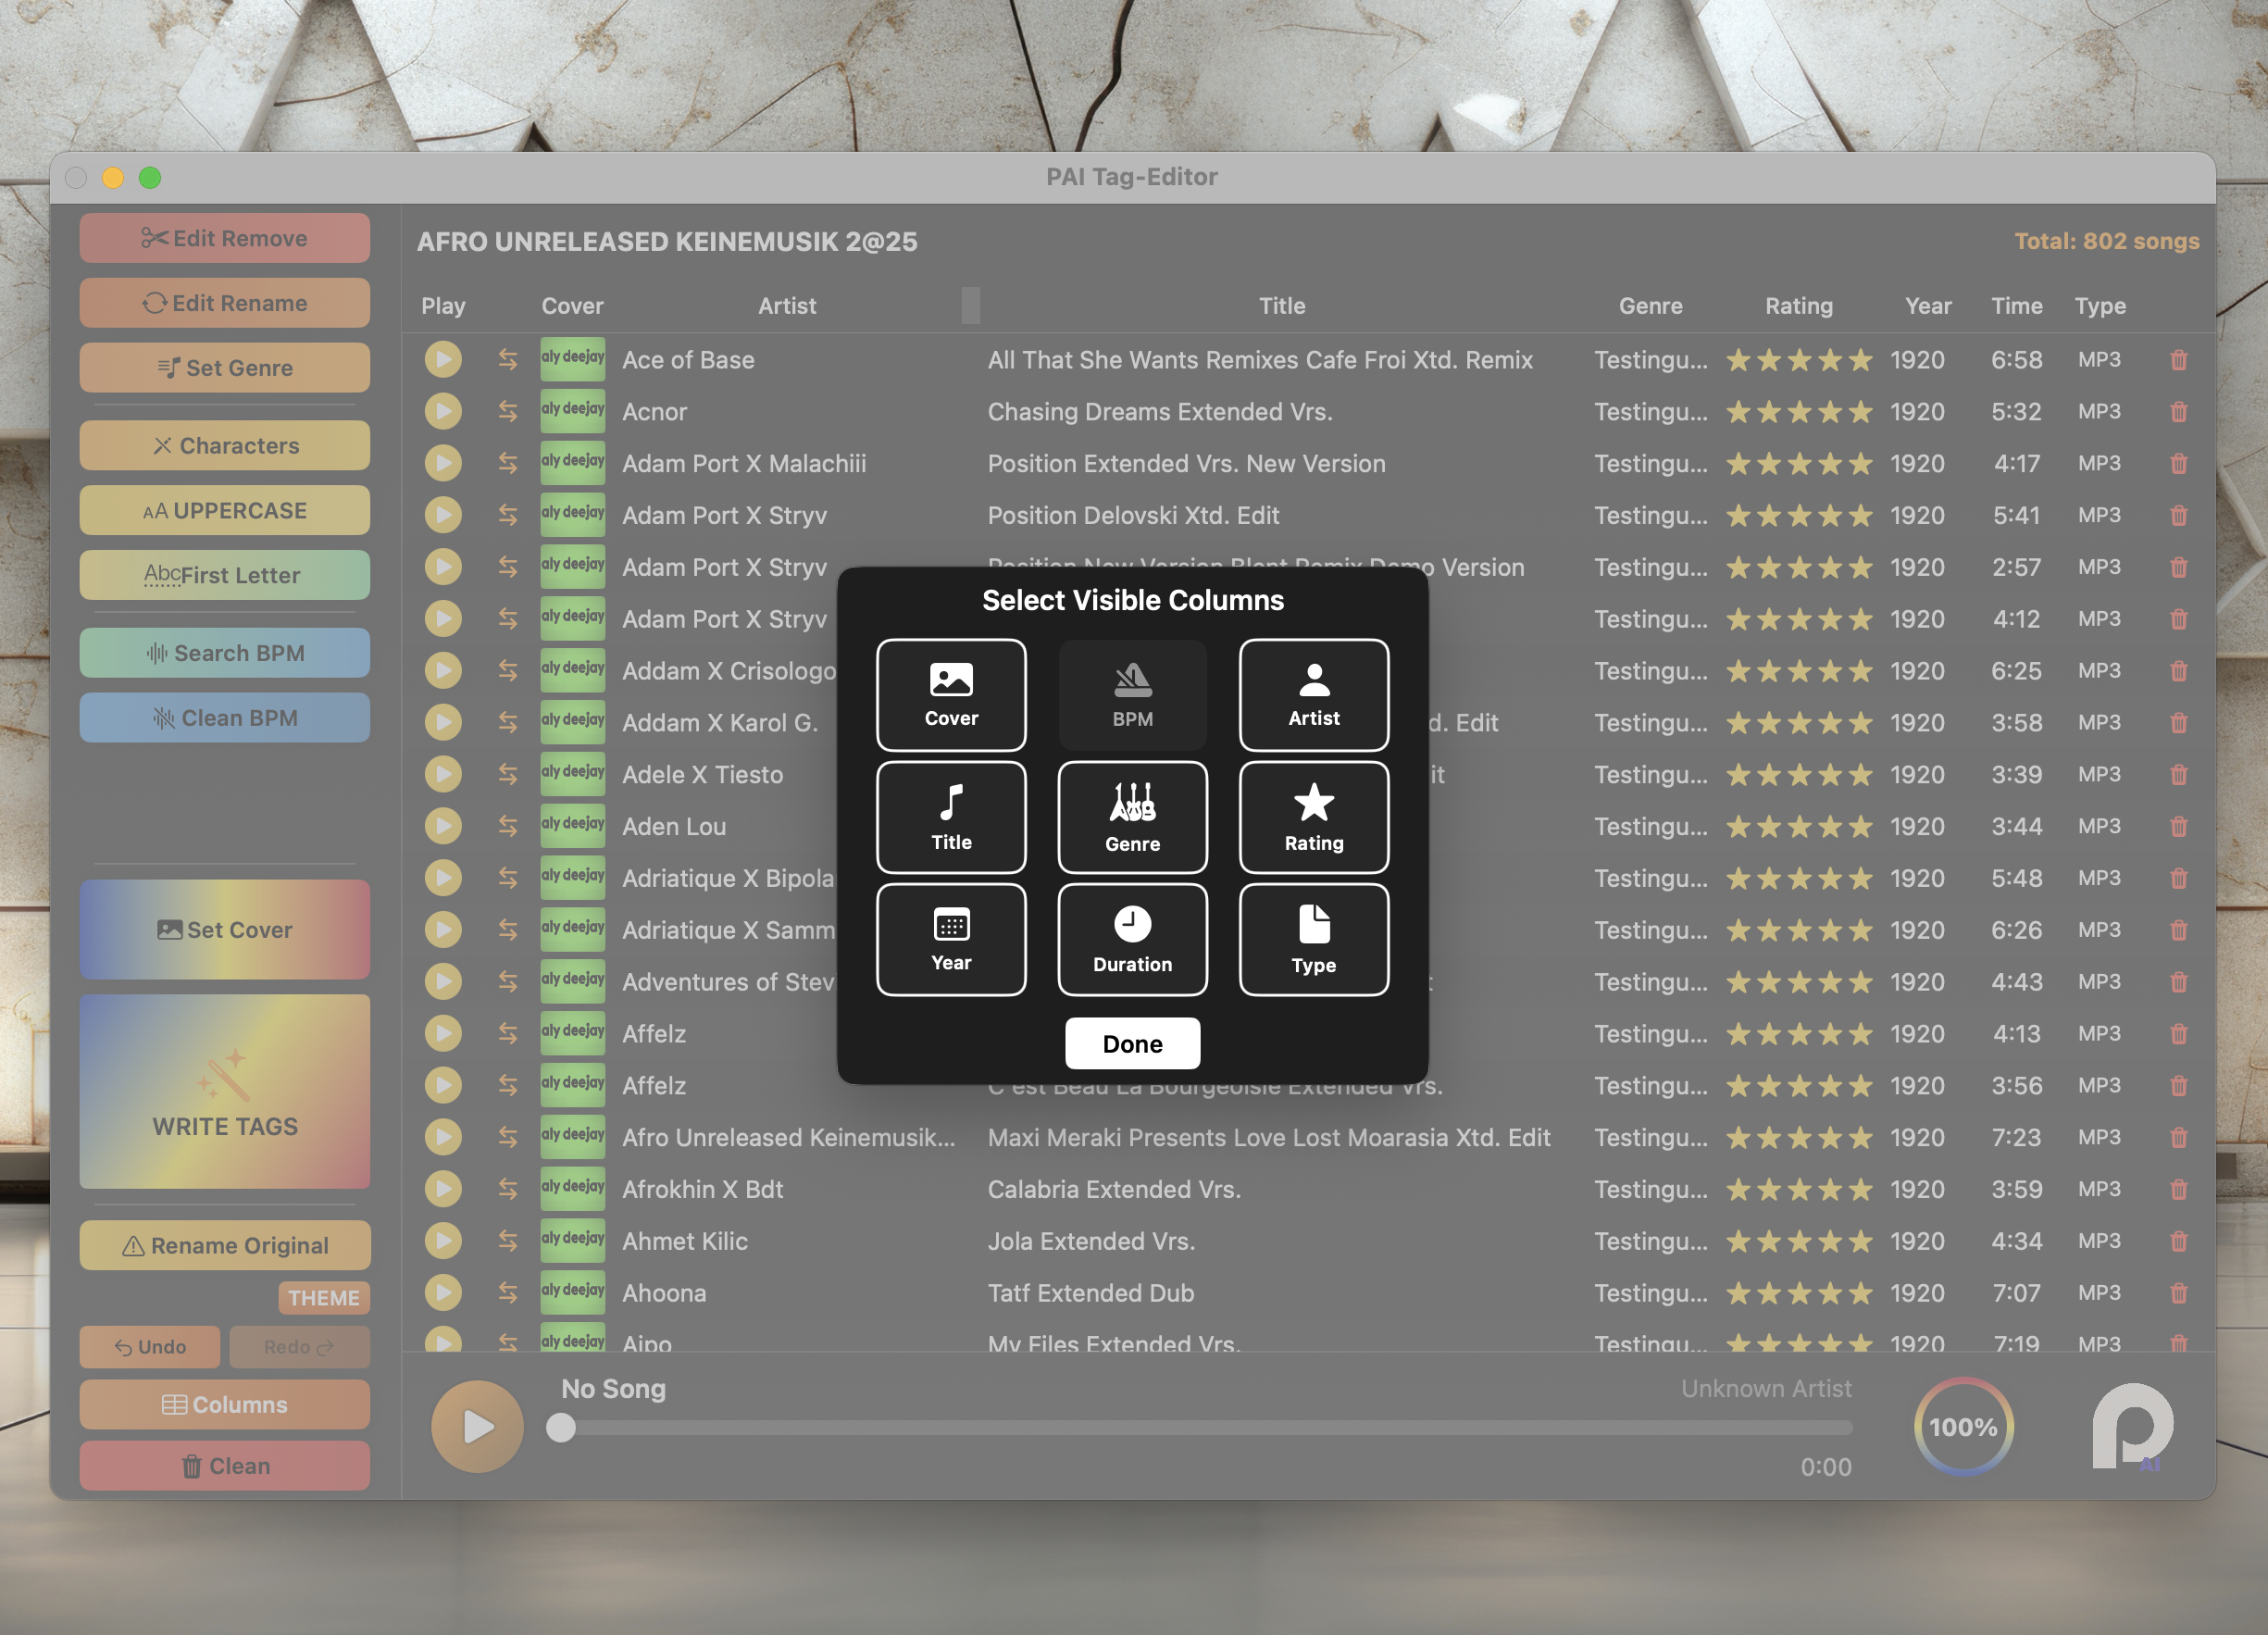This screenshot has height=1635, width=2268.
Task: Toggle the Type column visibility
Action: (x=1313, y=939)
